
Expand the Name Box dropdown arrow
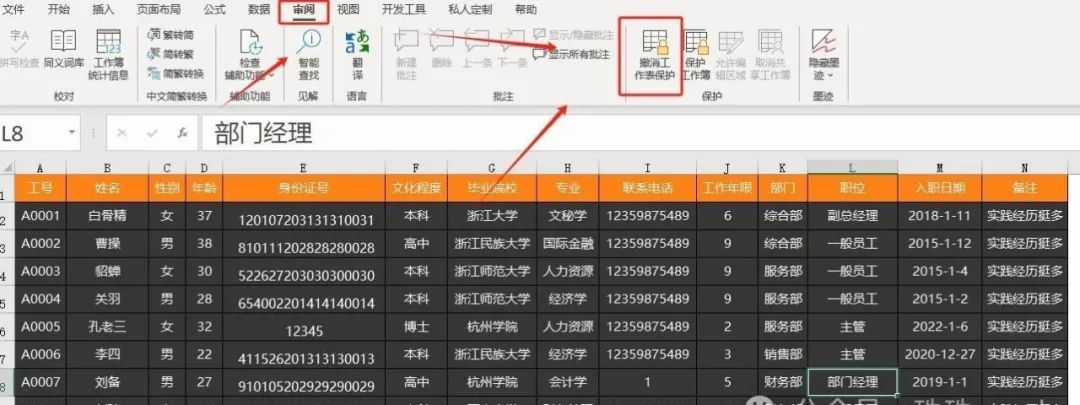(71, 132)
